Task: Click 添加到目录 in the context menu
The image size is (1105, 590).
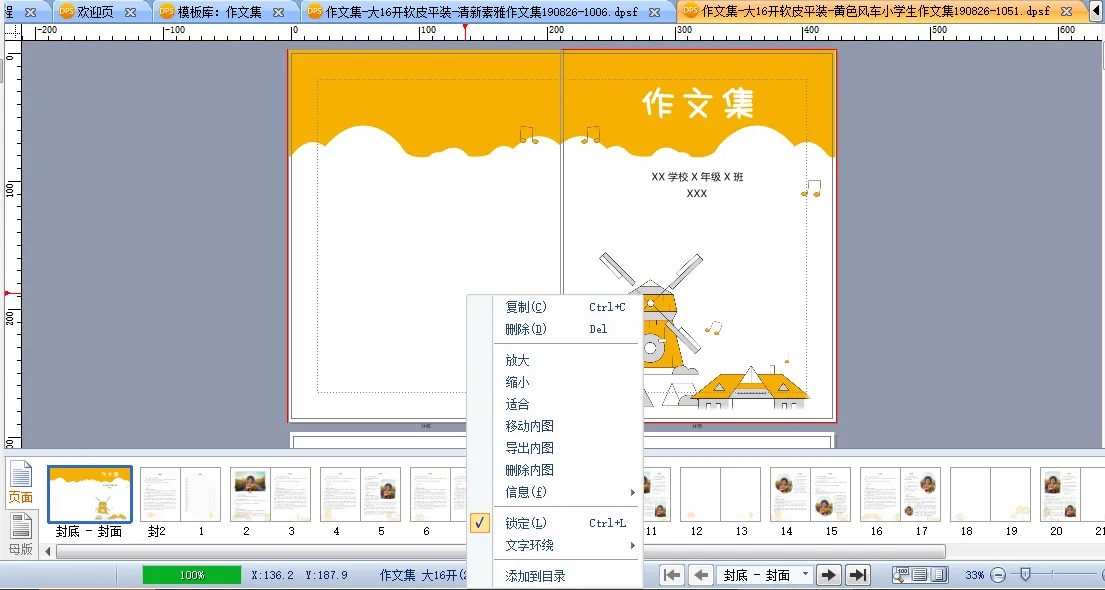Action: (535, 576)
